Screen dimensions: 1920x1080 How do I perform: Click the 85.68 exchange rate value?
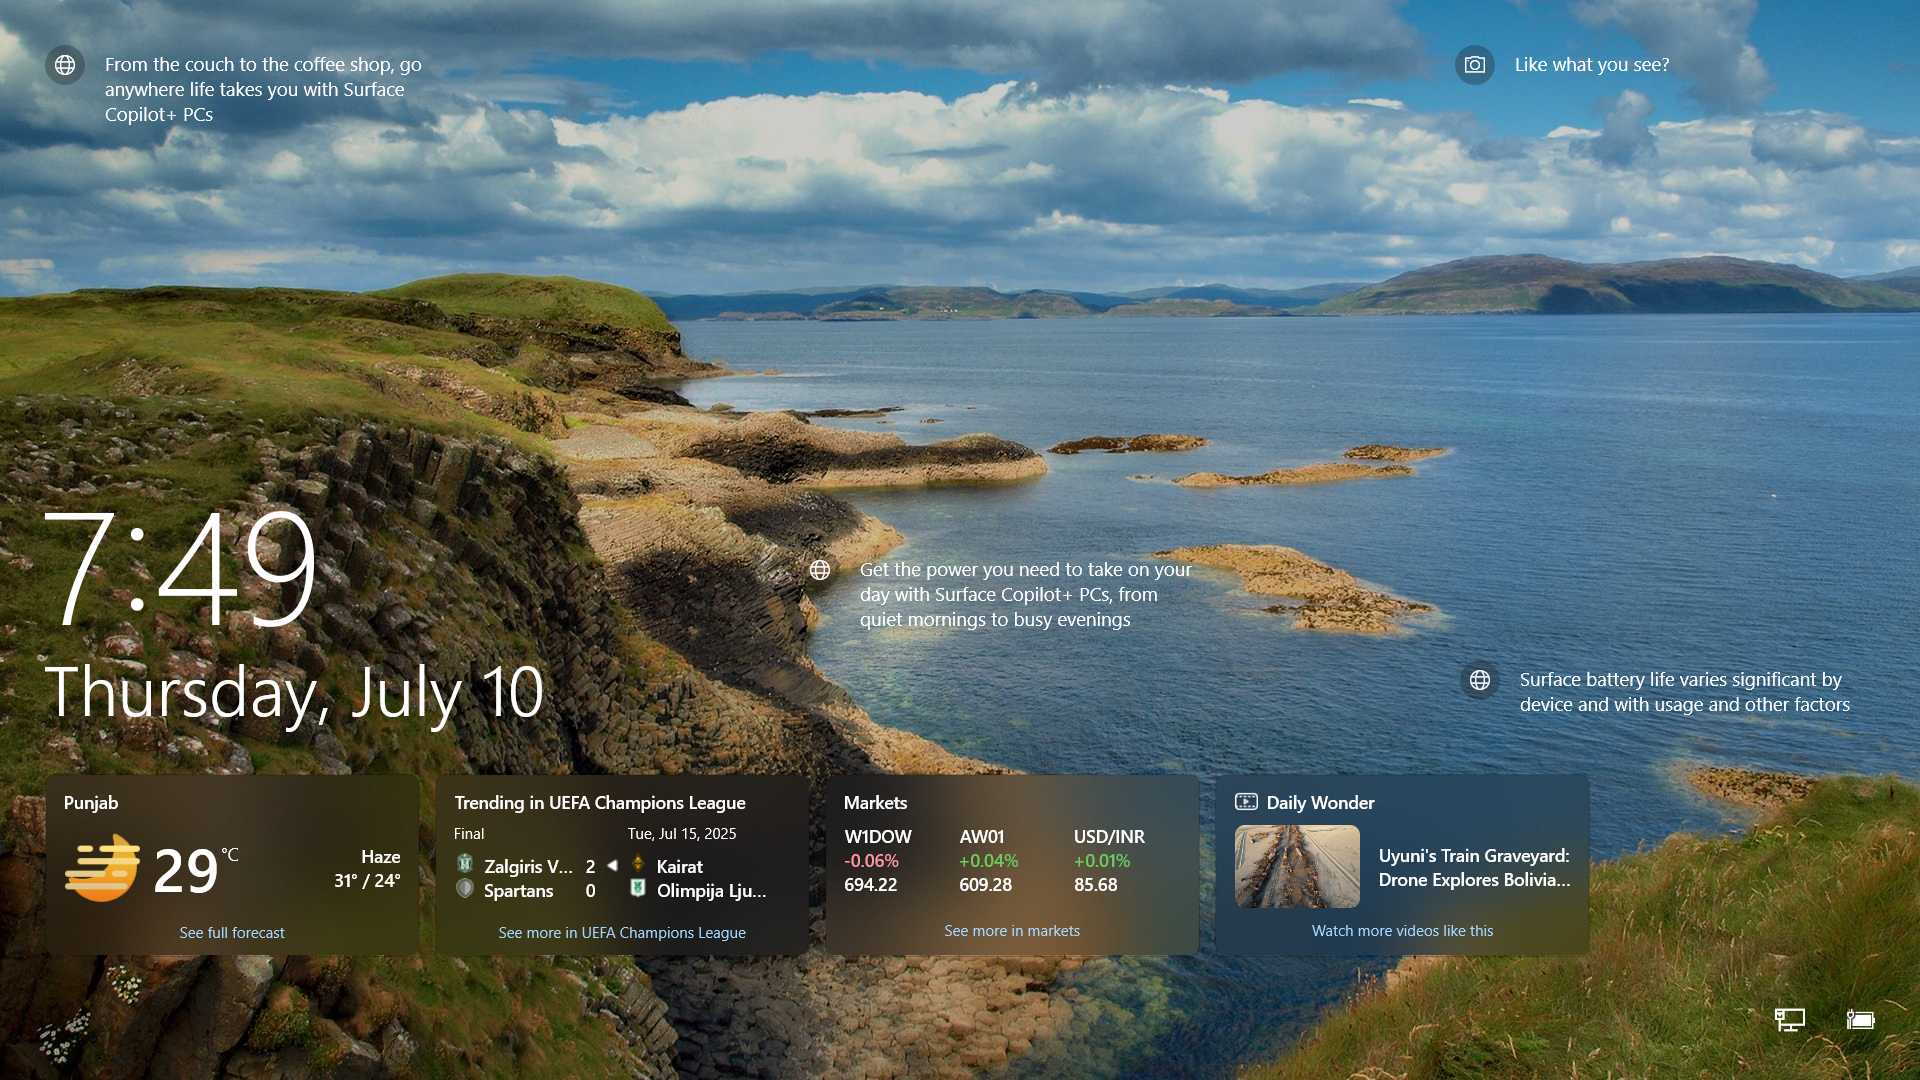(x=1096, y=884)
